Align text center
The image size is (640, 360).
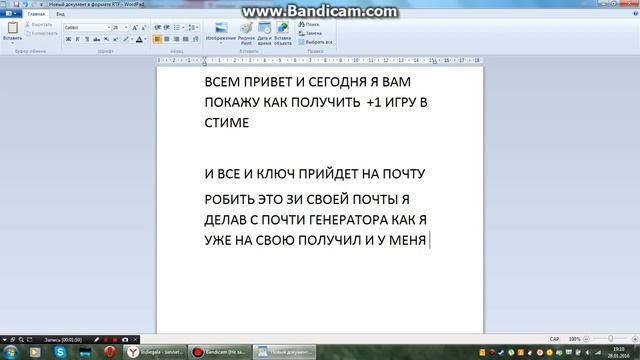[167, 39]
